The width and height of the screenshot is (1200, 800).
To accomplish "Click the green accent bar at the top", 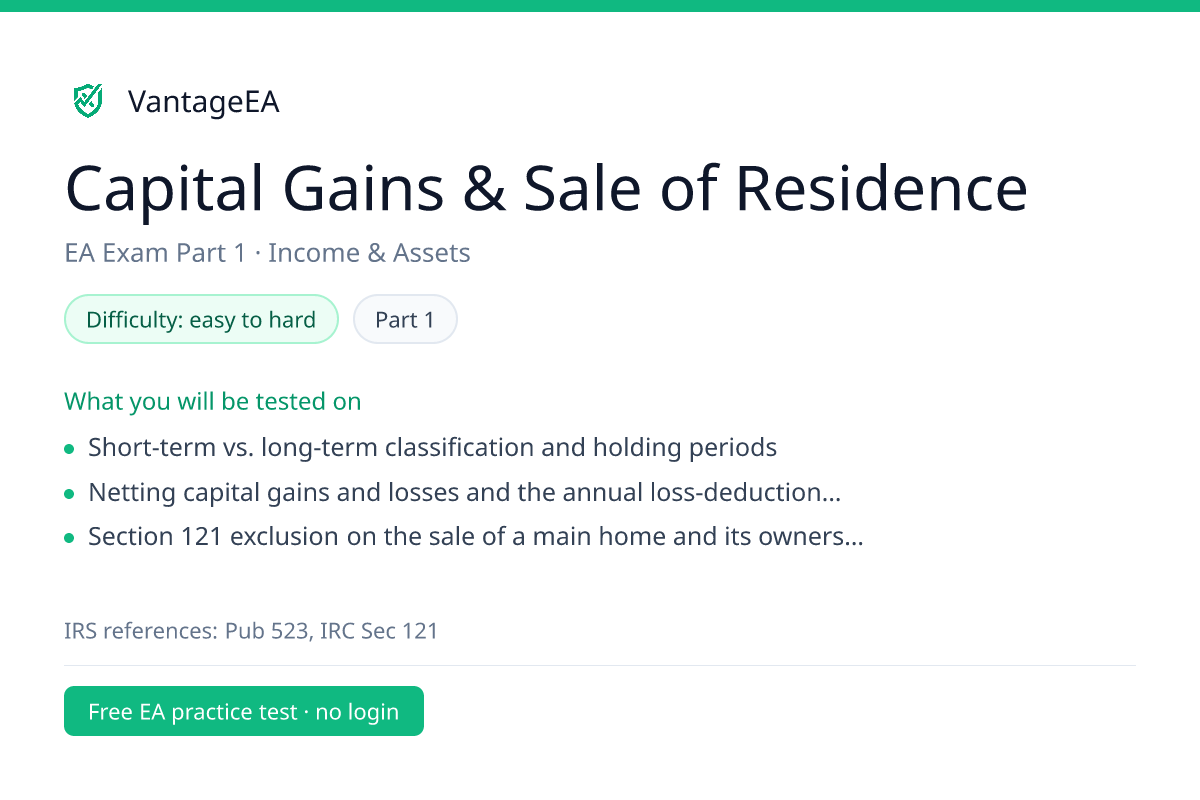I will click(600, 6).
